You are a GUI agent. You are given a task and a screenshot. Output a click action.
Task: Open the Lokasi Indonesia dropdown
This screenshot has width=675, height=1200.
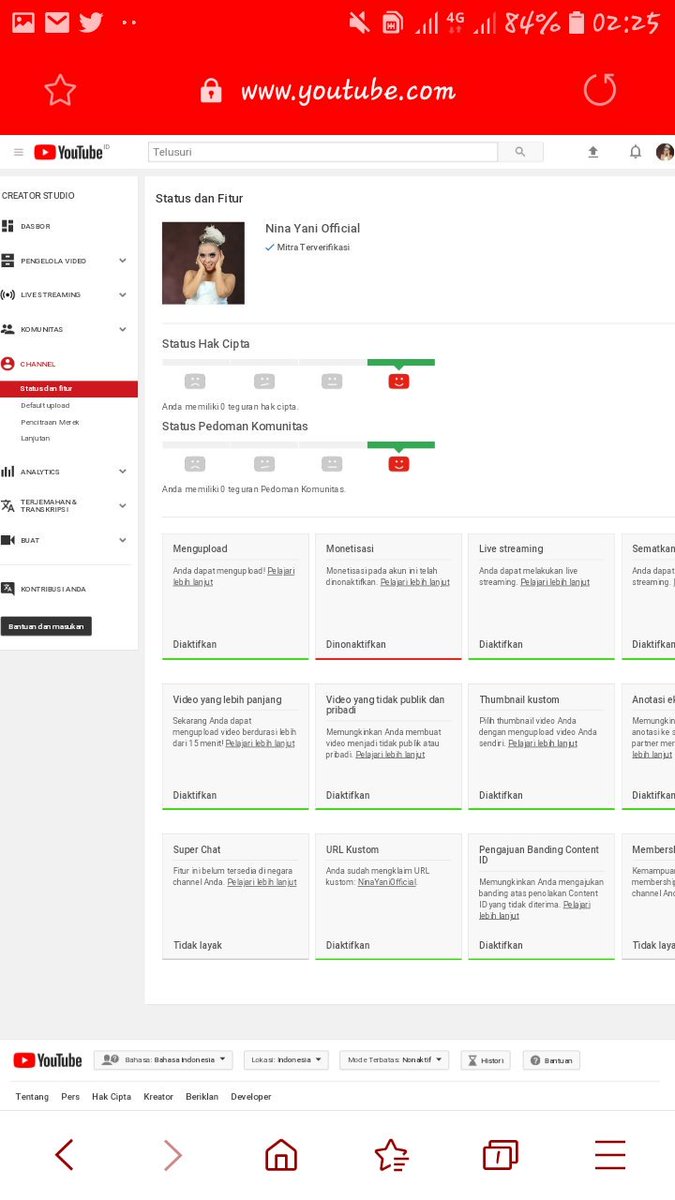click(x=286, y=1060)
